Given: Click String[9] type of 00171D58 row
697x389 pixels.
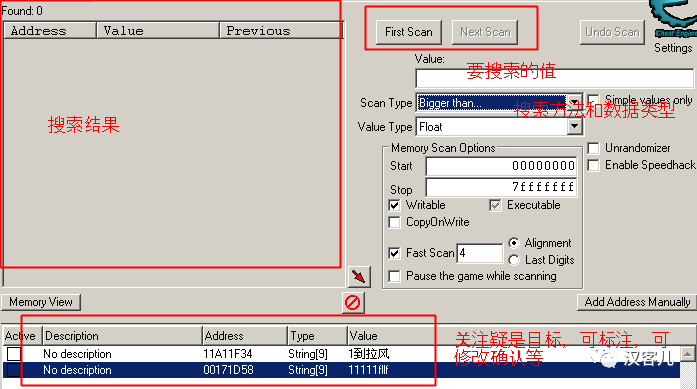Looking at the screenshot, I should click(308, 370).
